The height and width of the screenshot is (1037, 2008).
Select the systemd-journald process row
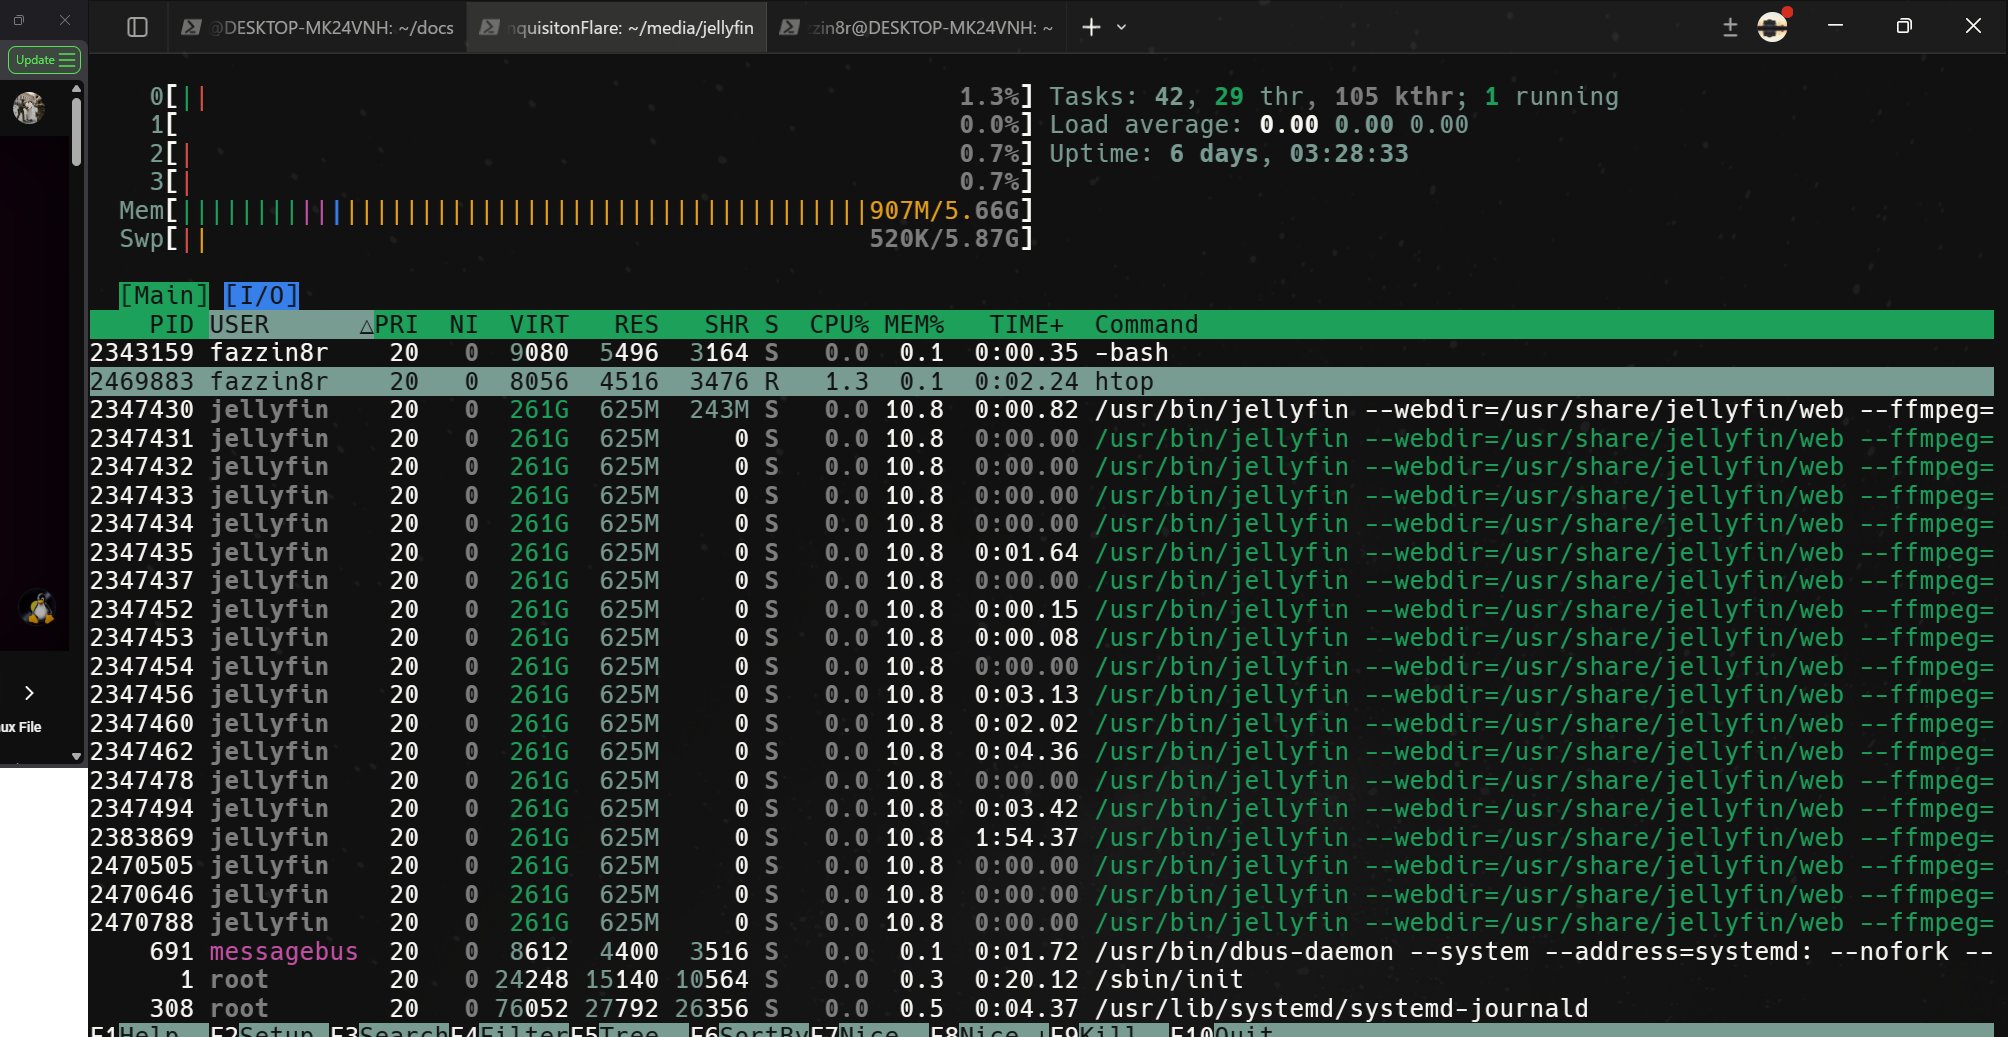[x=1041, y=1008]
